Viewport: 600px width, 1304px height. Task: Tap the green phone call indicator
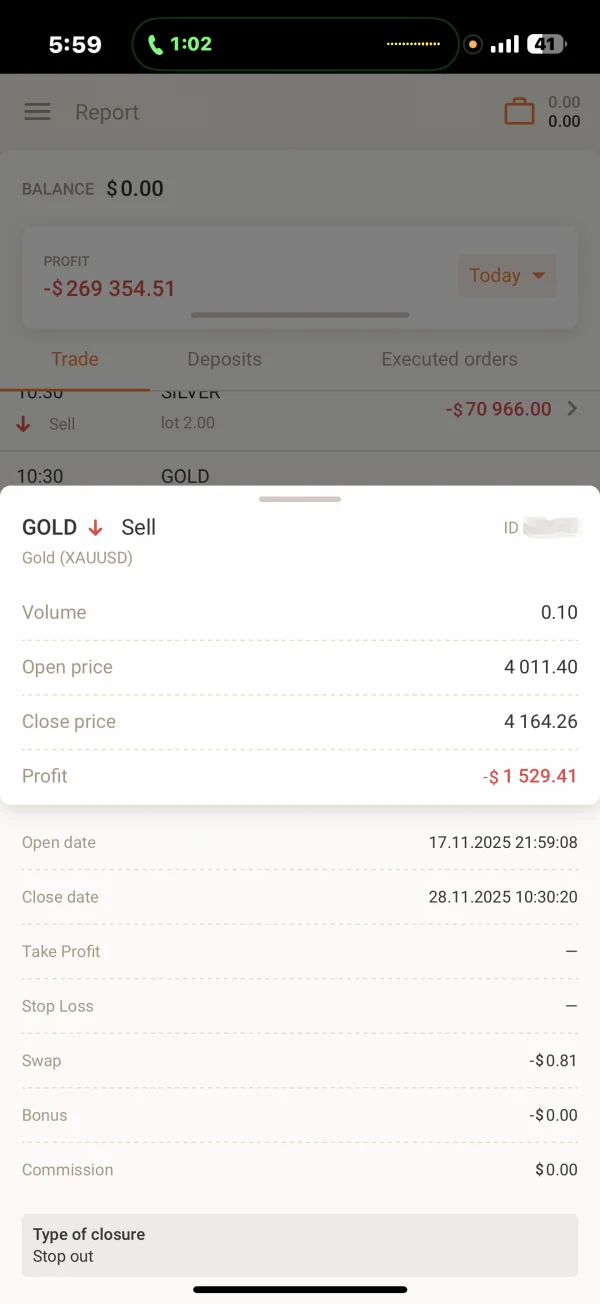pos(156,44)
